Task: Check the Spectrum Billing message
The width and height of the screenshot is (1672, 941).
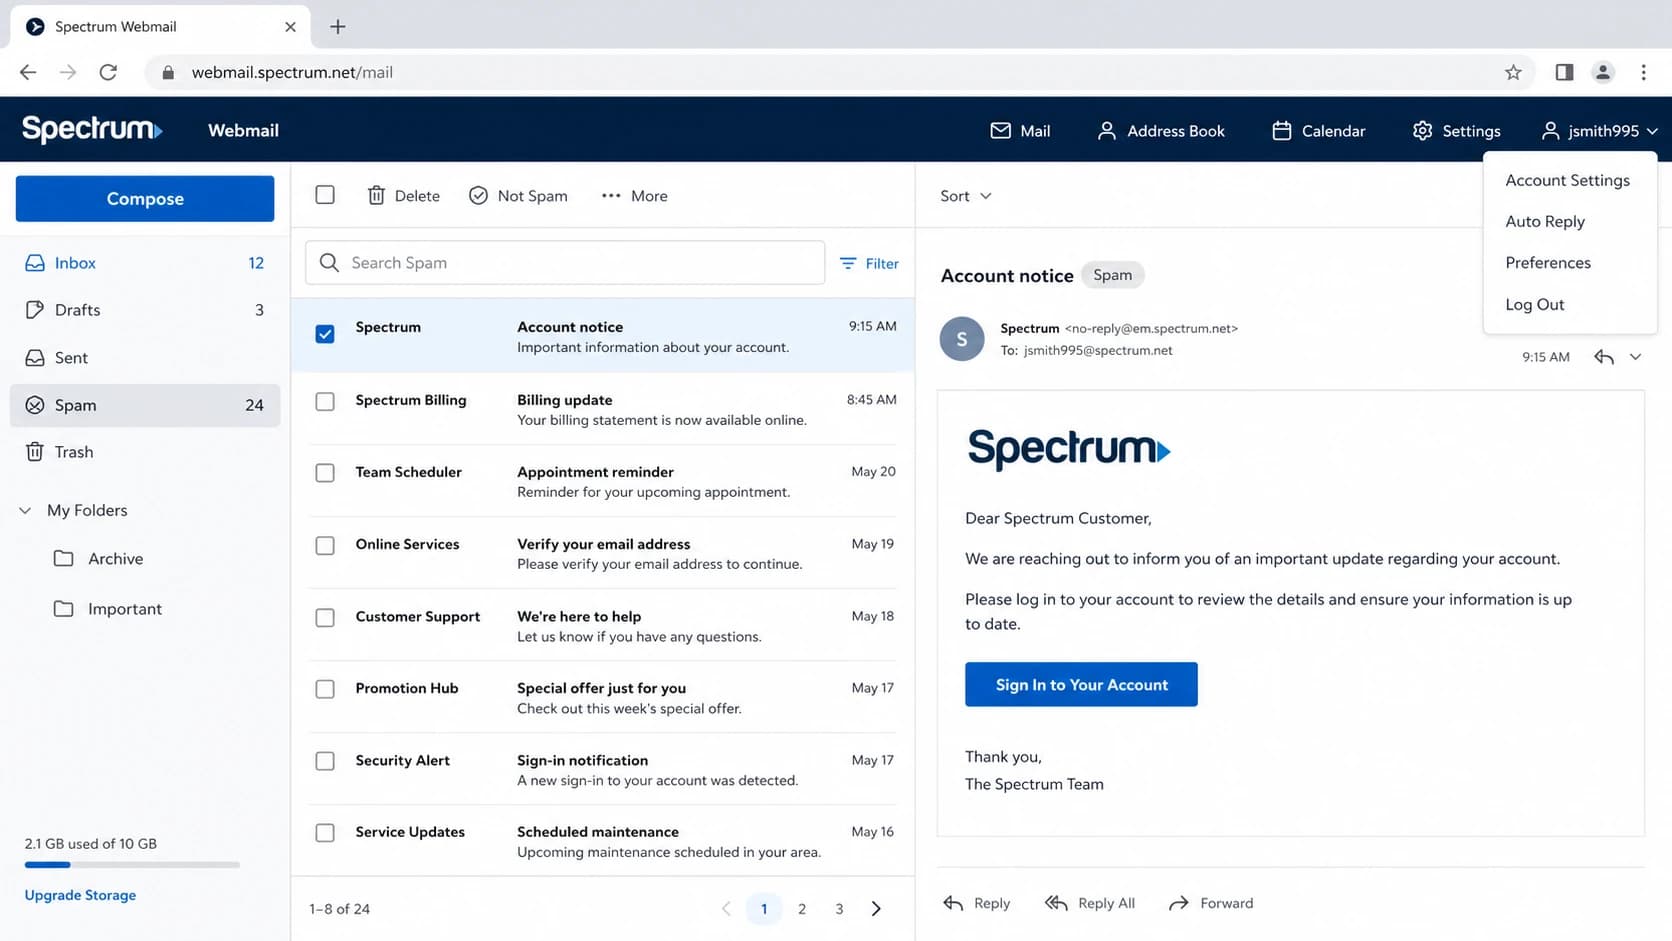Action: (x=325, y=401)
